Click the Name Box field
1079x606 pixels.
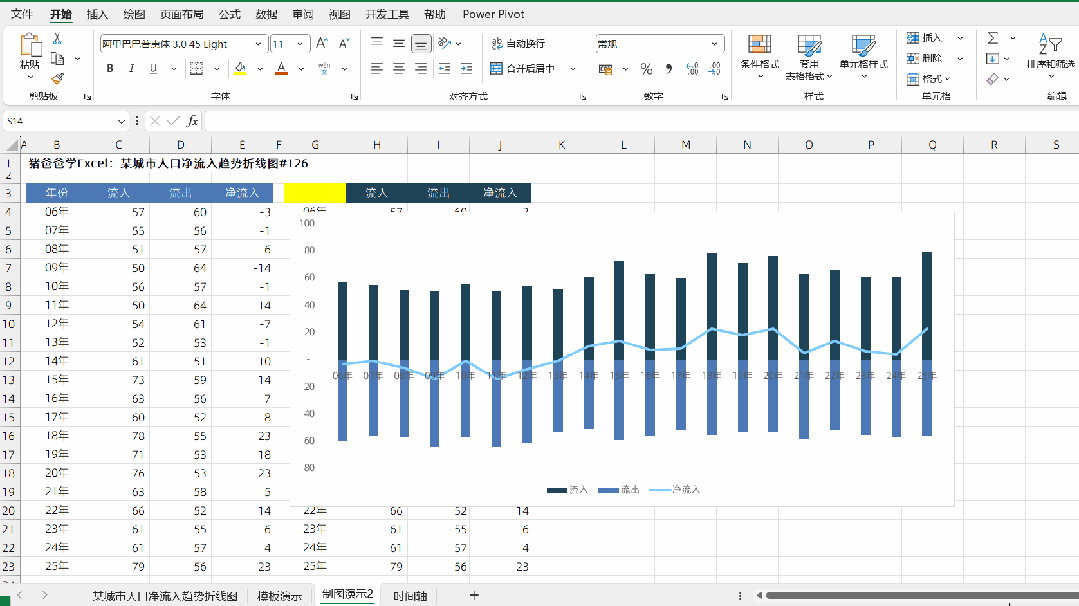(x=59, y=121)
